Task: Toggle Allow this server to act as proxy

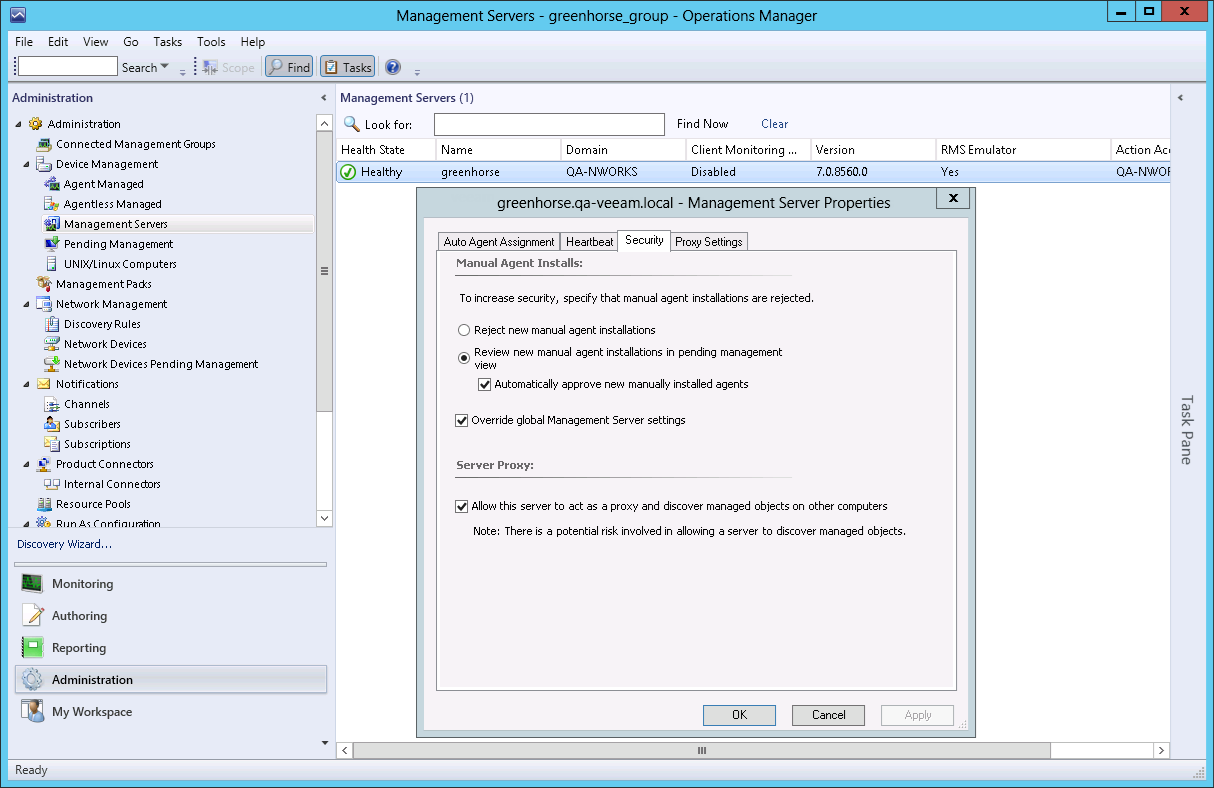Action: point(462,506)
